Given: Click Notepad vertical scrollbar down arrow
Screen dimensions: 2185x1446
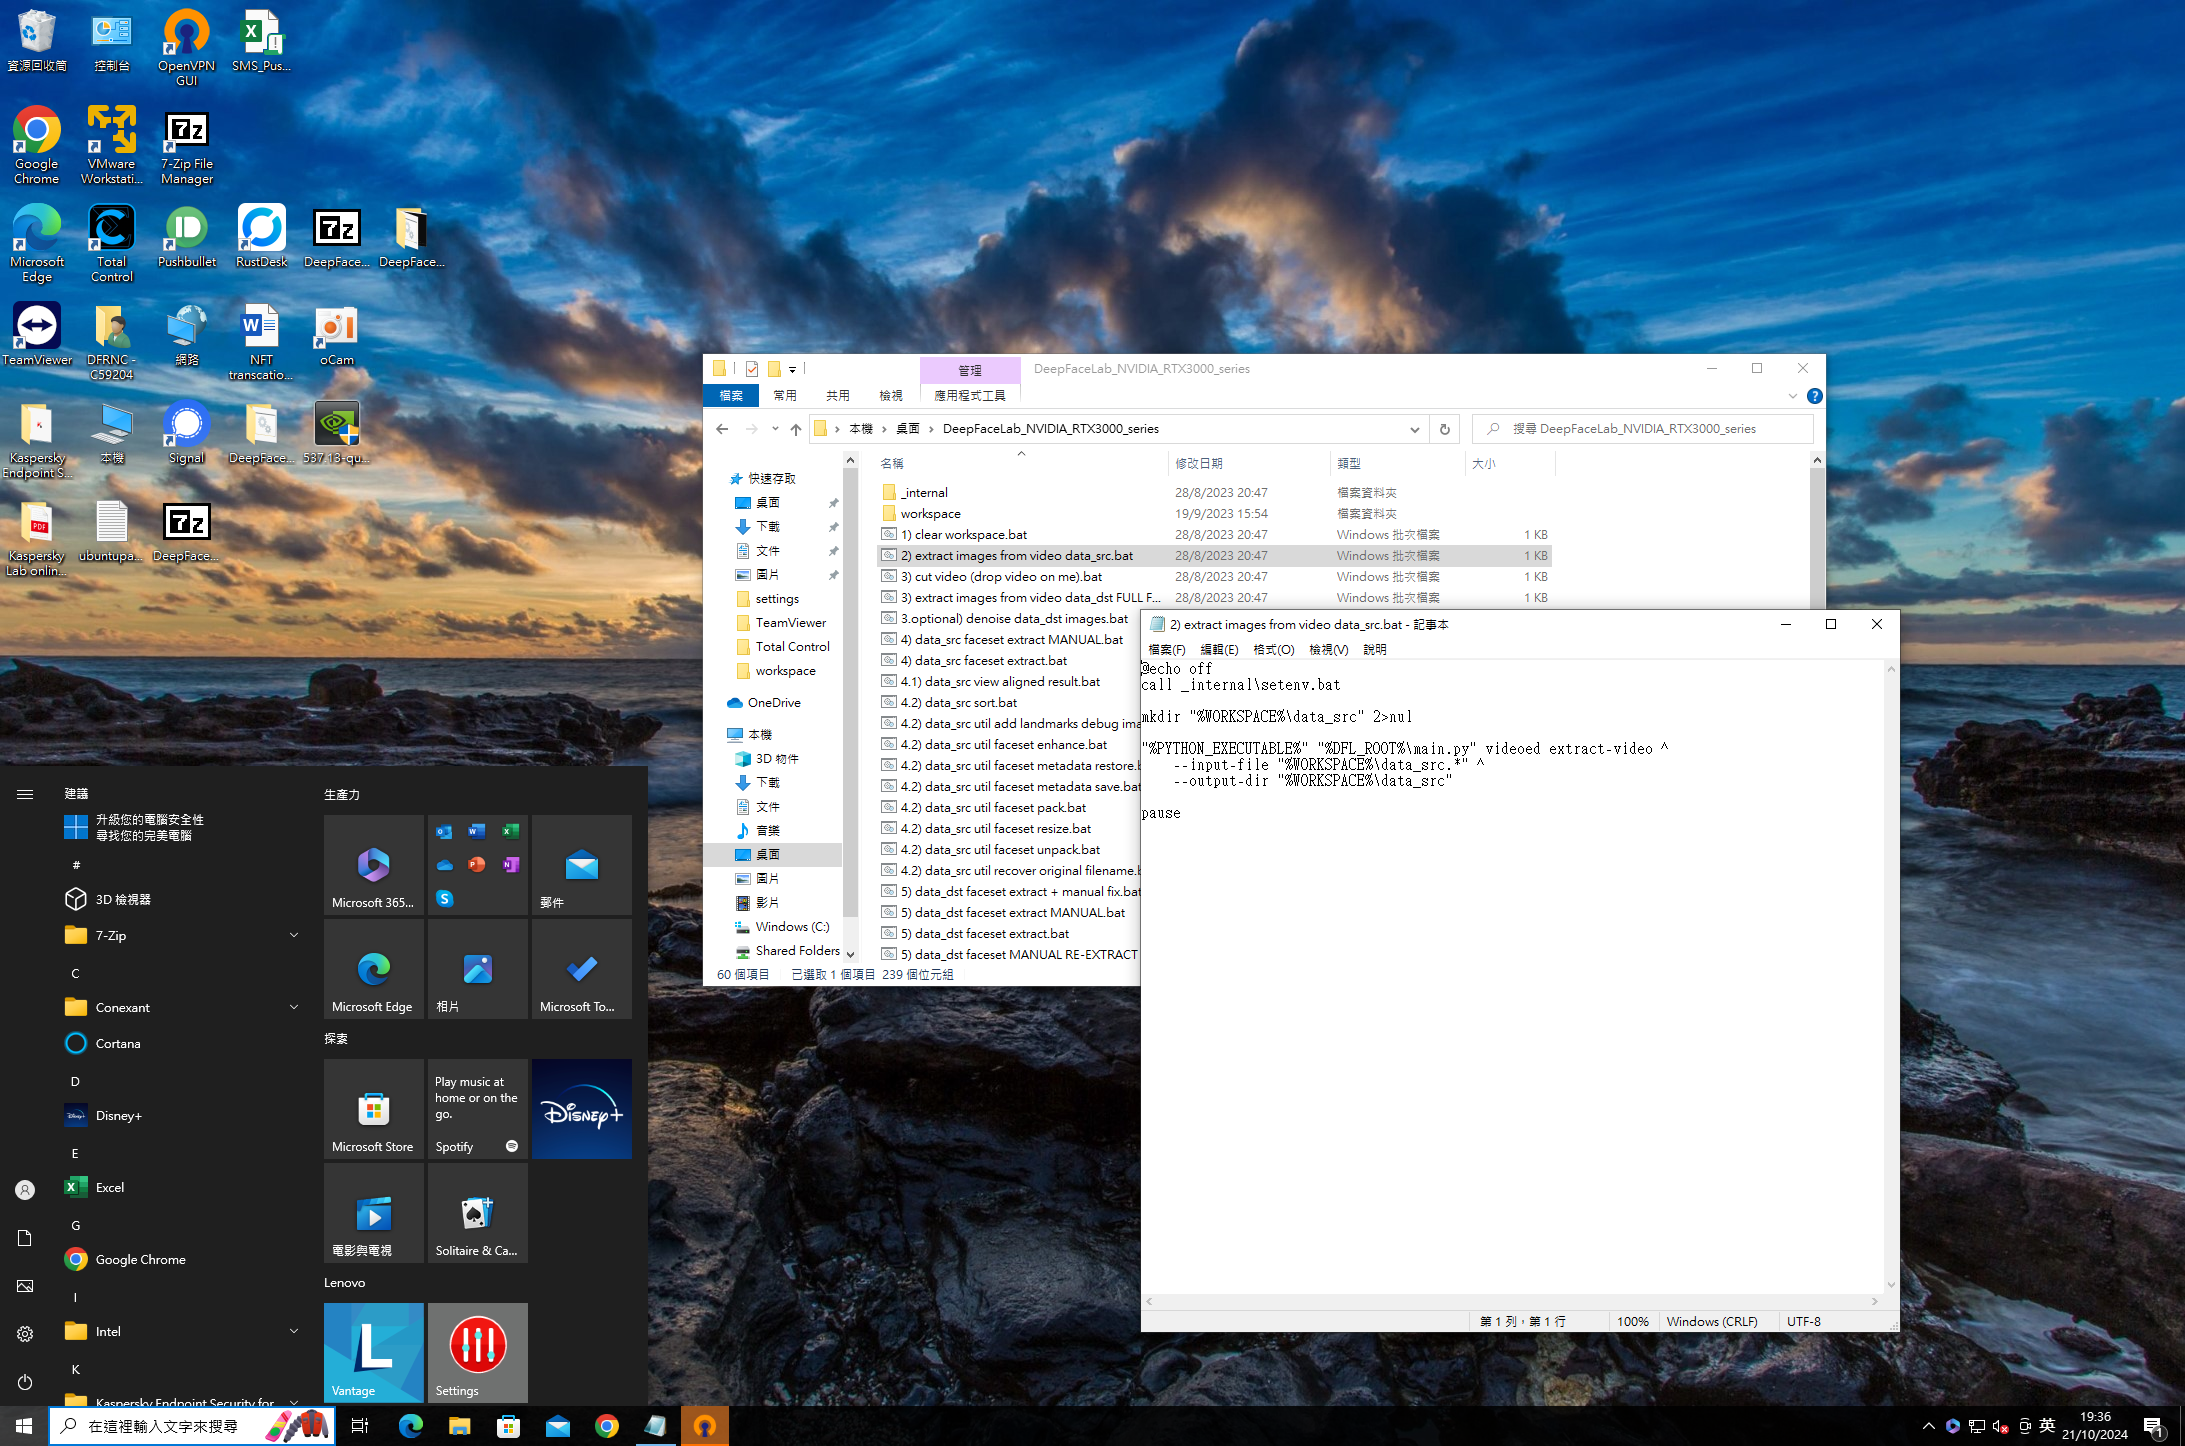Looking at the screenshot, I should click(1891, 1285).
